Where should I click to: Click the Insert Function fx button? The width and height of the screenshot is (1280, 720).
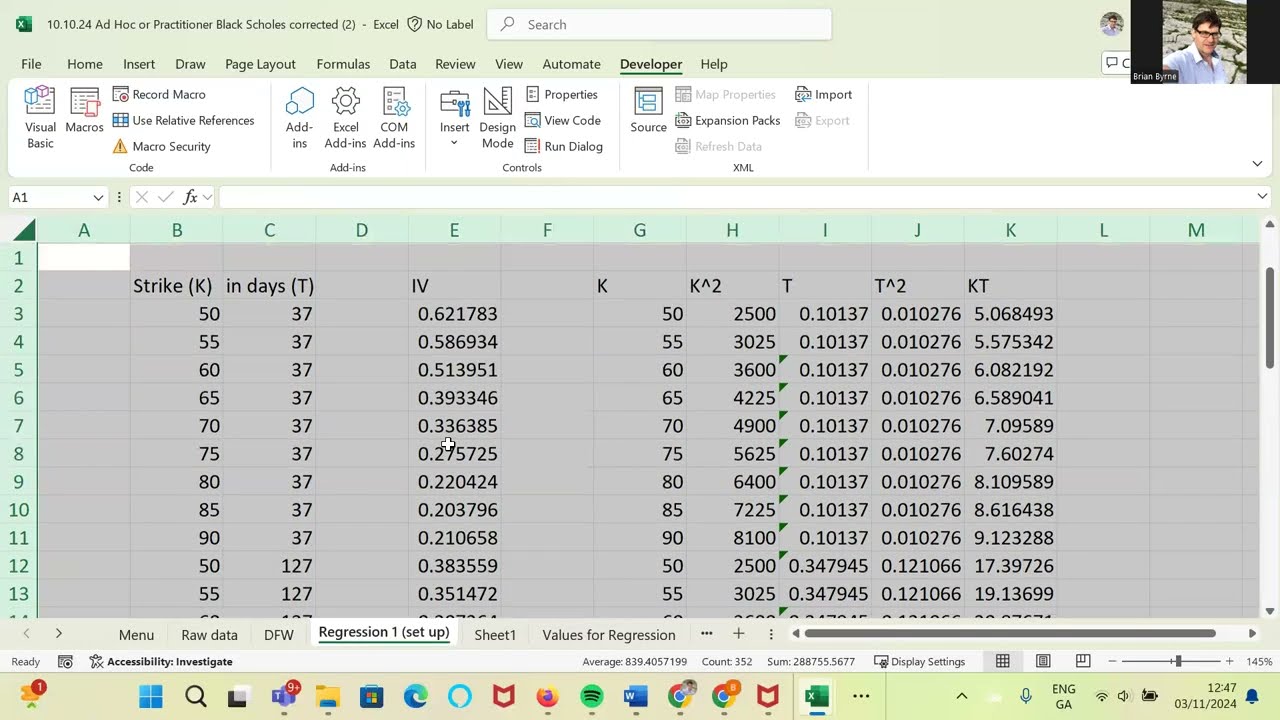pyautogui.click(x=190, y=197)
